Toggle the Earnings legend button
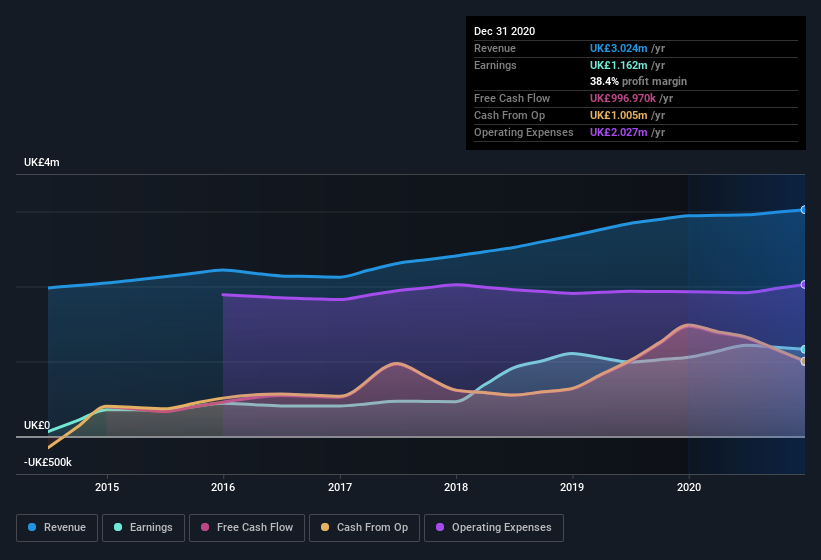This screenshot has width=821, height=560. (x=143, y=528)
